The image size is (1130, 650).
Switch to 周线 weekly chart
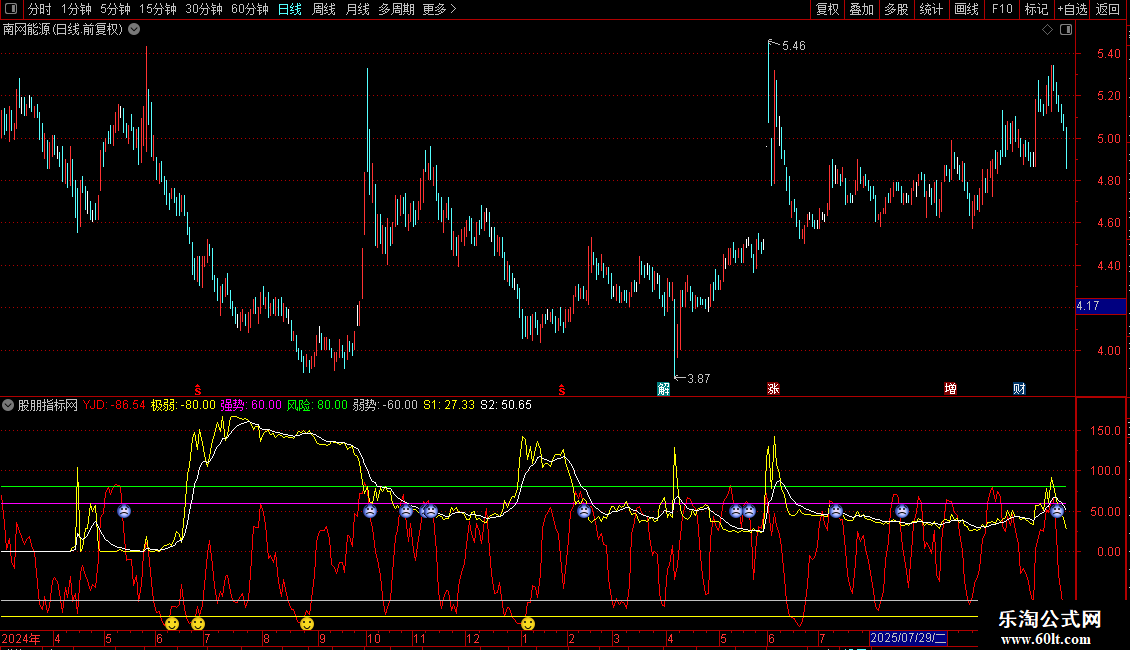point(324,9)
